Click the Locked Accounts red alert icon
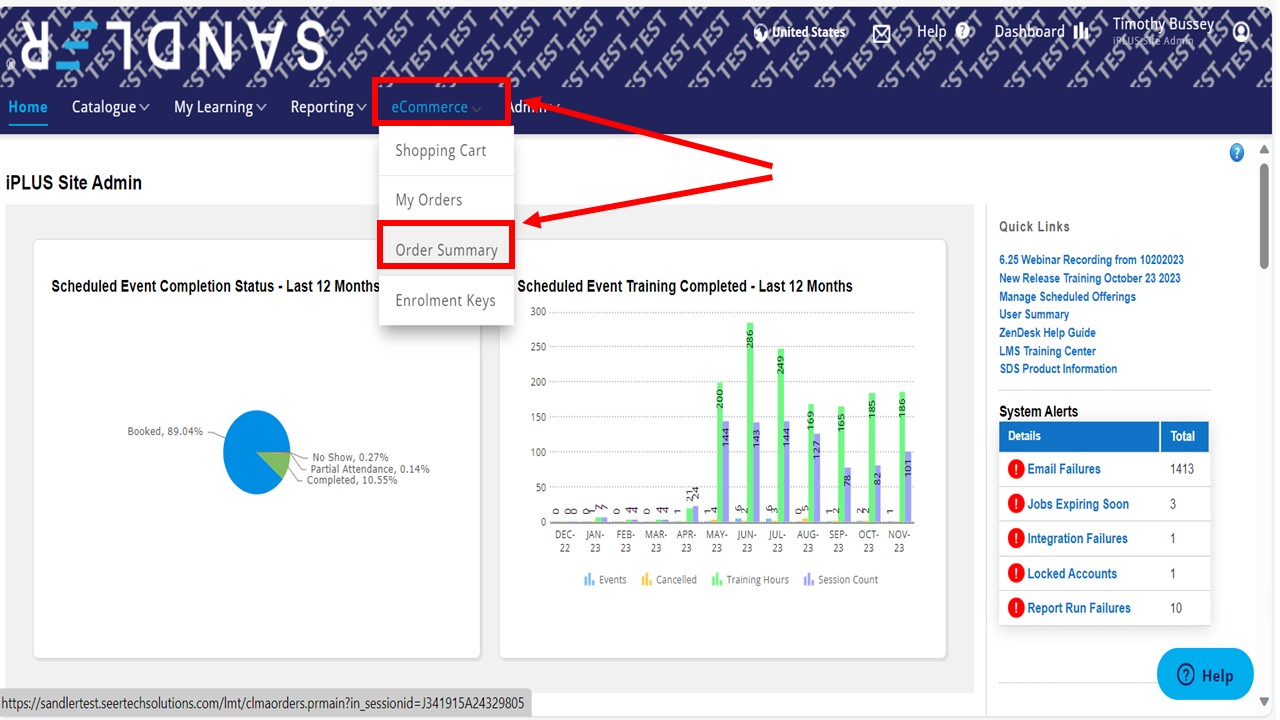 [1016, 574]
